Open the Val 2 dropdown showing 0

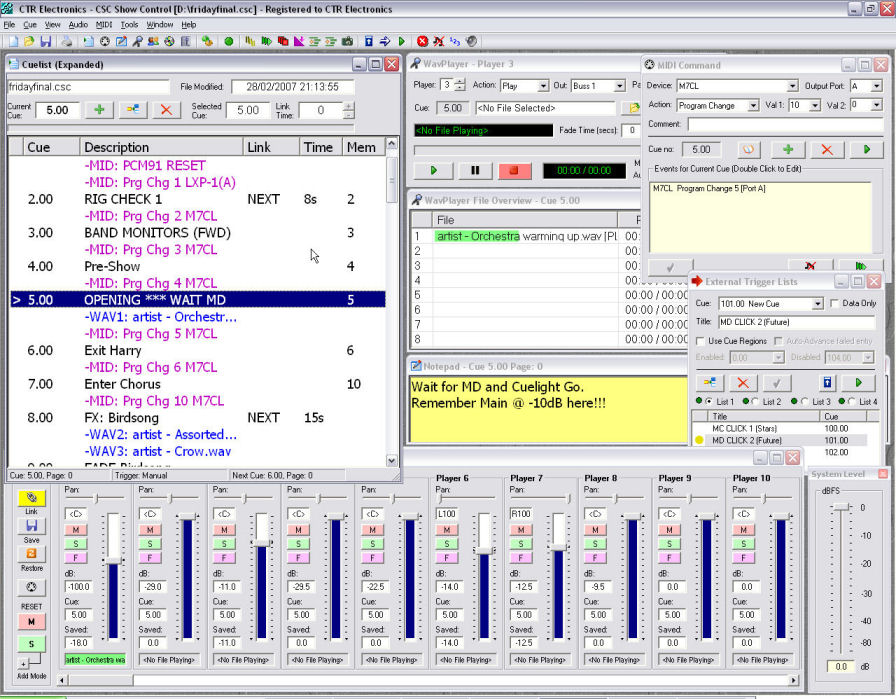877,105
